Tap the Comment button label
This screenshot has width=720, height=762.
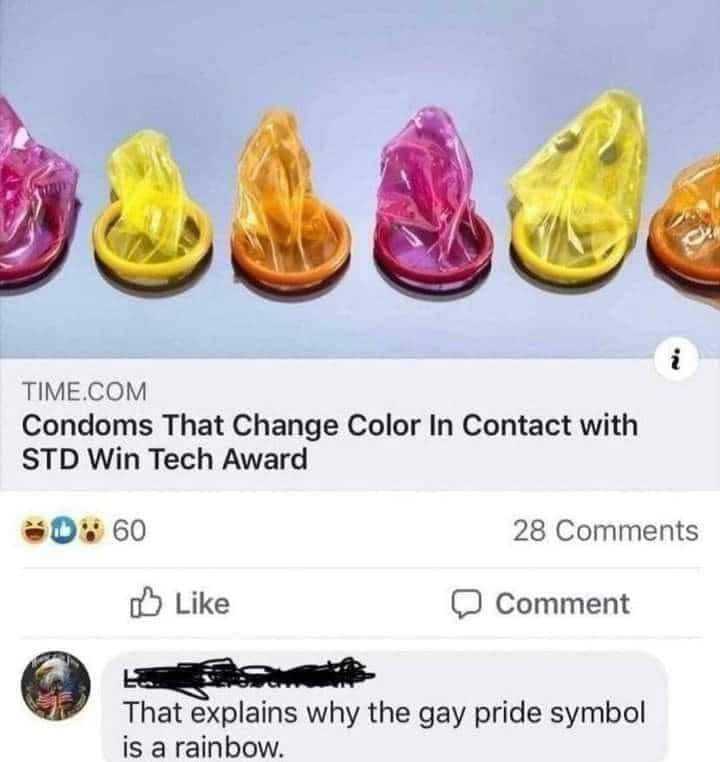pyautogui.click(x=563, y=604)
